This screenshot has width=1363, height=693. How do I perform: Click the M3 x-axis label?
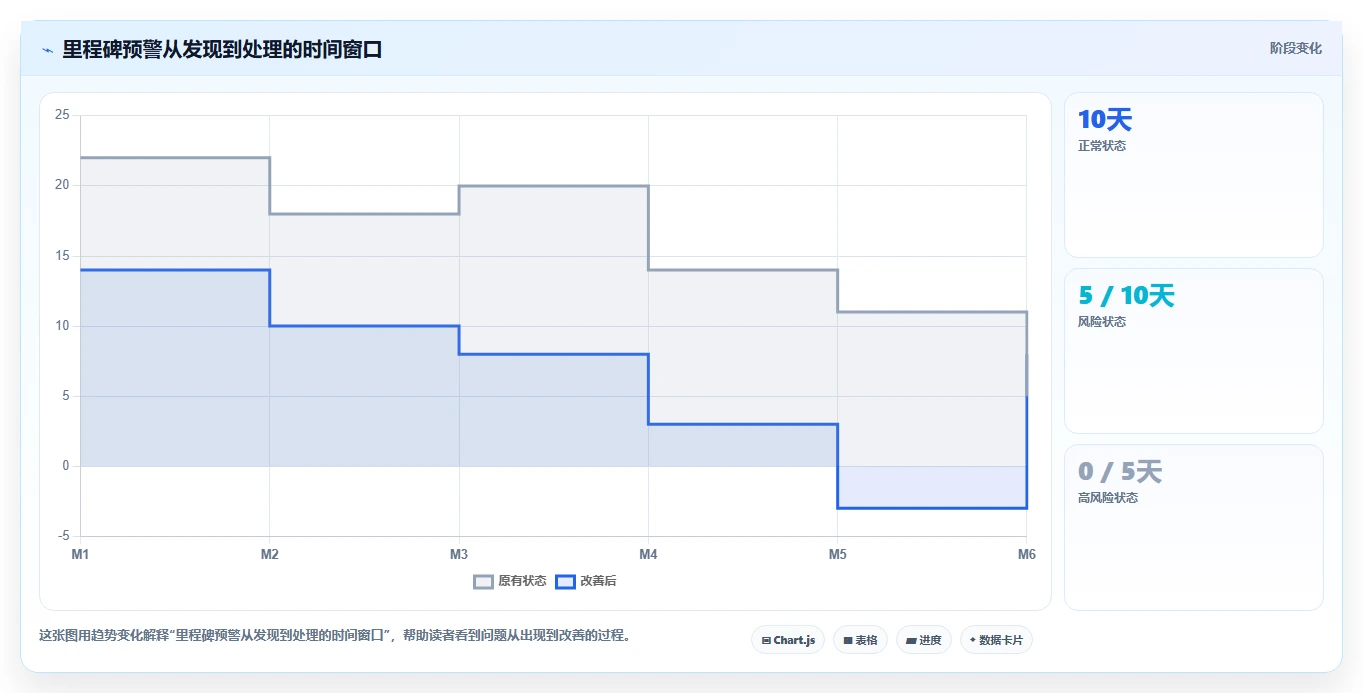click(459, 554)
